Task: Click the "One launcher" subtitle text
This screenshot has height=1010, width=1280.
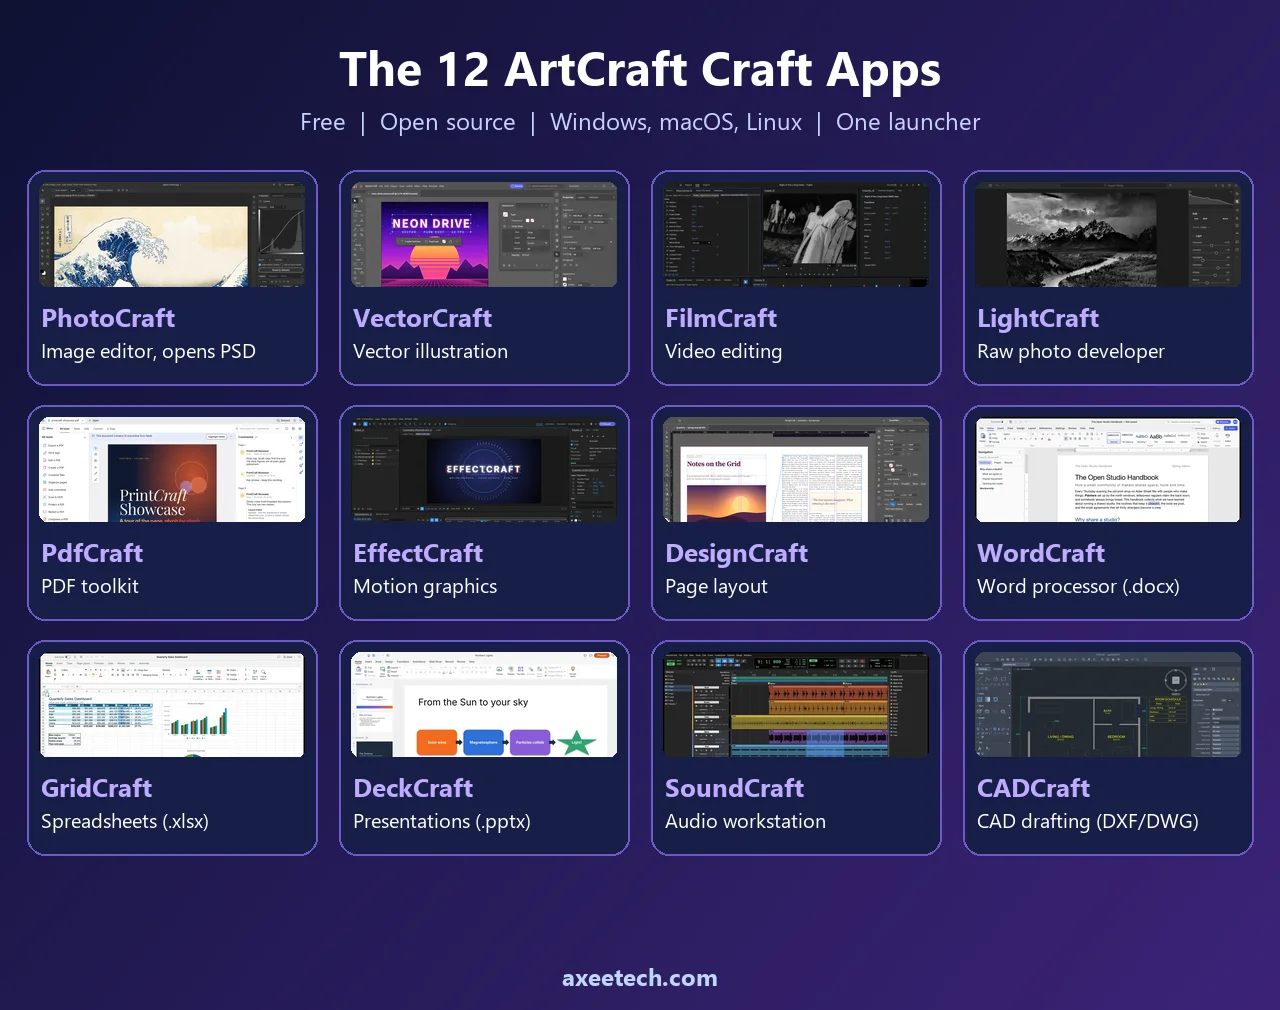Action: [x=908, y=122]
